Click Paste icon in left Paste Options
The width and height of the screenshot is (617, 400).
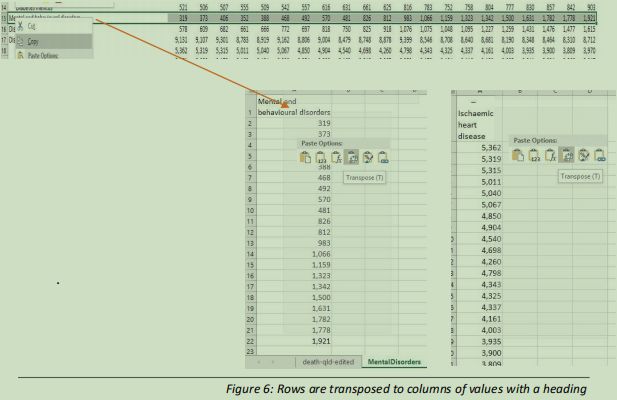click(307, 157)
